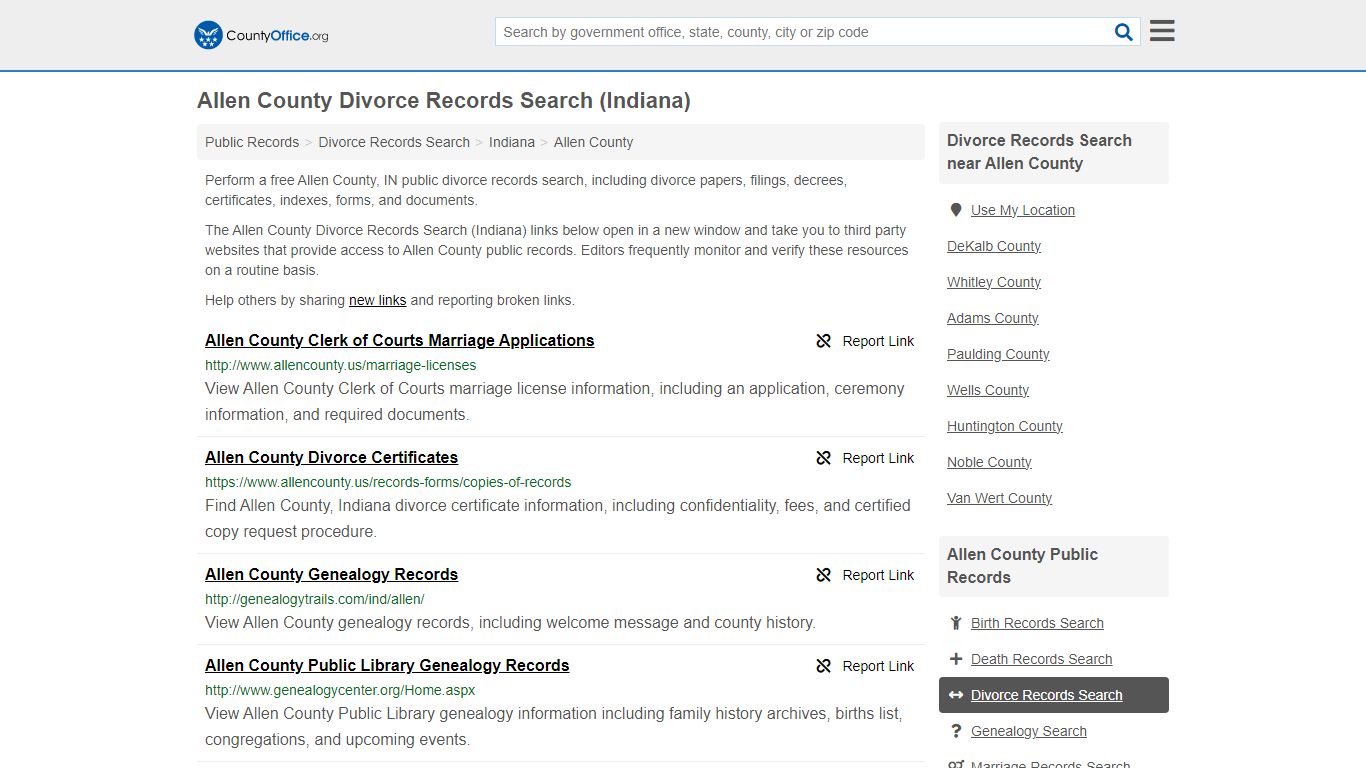Open Whitley County divorce records
This screenshot has width=1366, height=768.
(994, 282)
